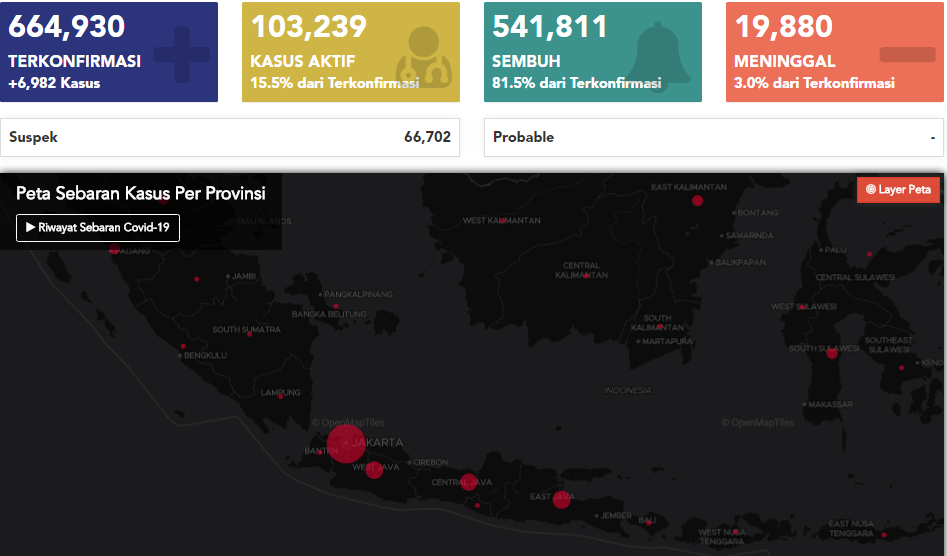Select the West Sulawesi case dot
Screen dimensions: 947x556
click(803, 307)
